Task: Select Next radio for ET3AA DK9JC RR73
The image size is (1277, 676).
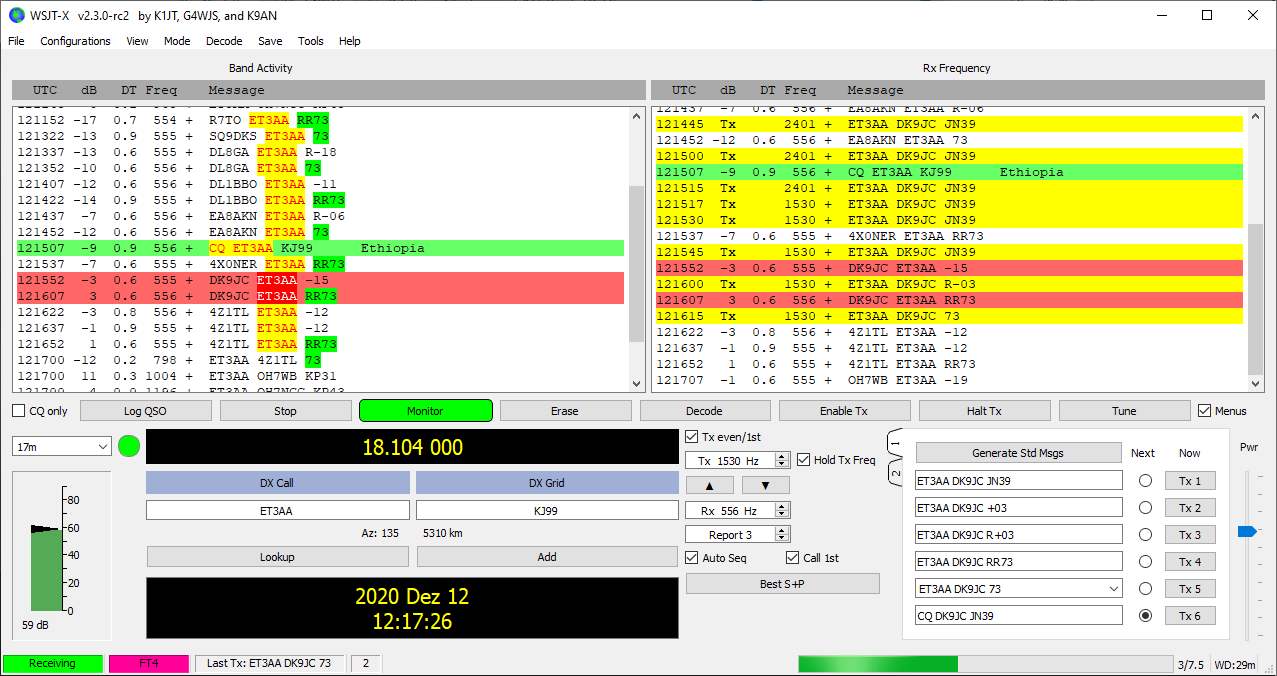Action: pyautogui.click(x=1145, y=562)
